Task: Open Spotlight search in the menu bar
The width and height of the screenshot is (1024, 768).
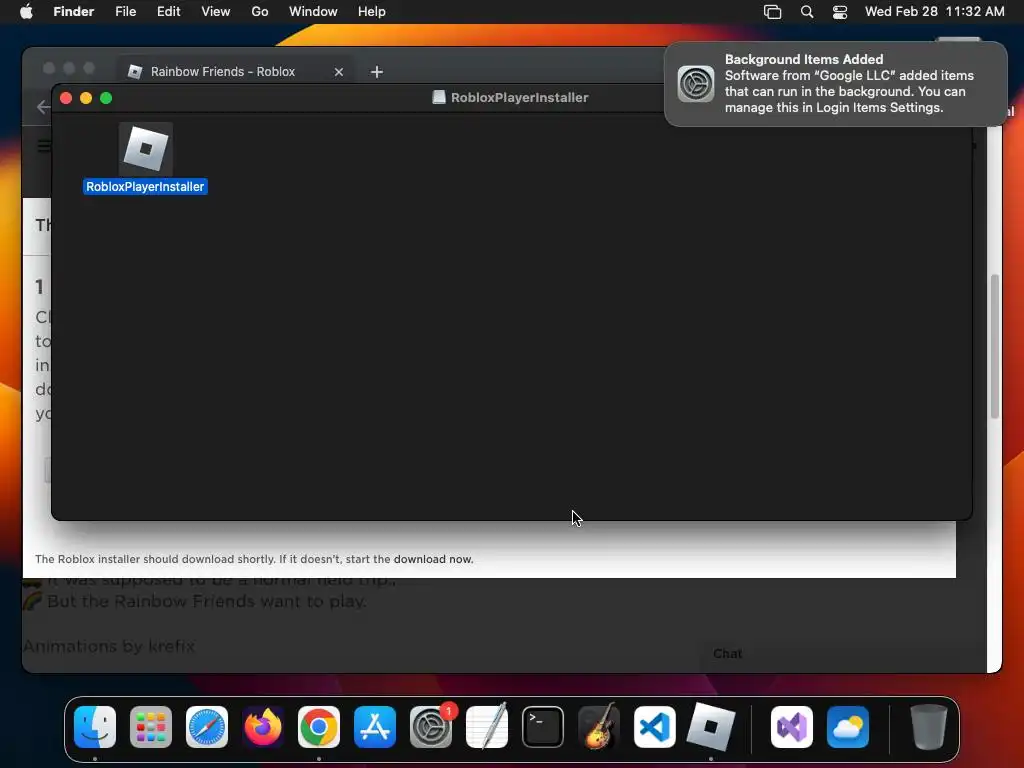Action: [807, 12]
